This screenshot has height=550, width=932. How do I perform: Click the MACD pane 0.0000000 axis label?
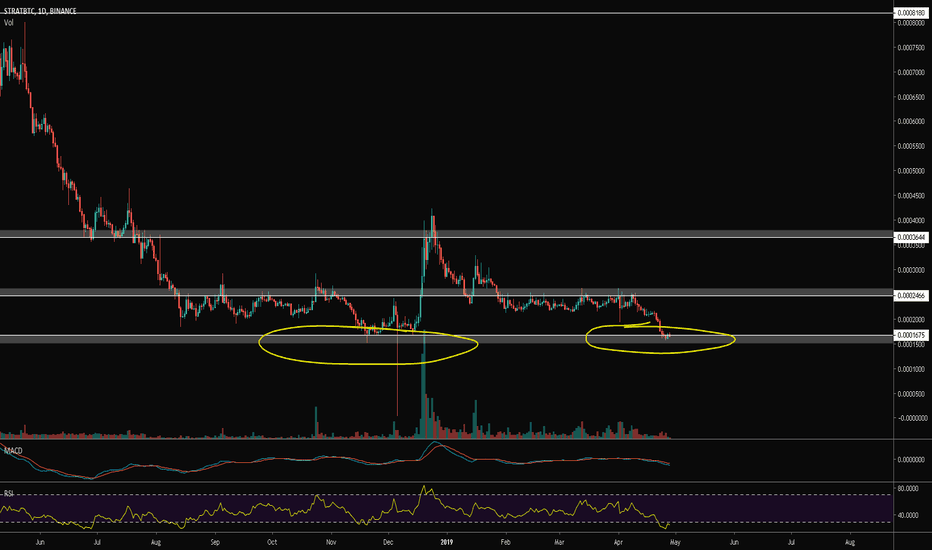[x=911, y=460]
